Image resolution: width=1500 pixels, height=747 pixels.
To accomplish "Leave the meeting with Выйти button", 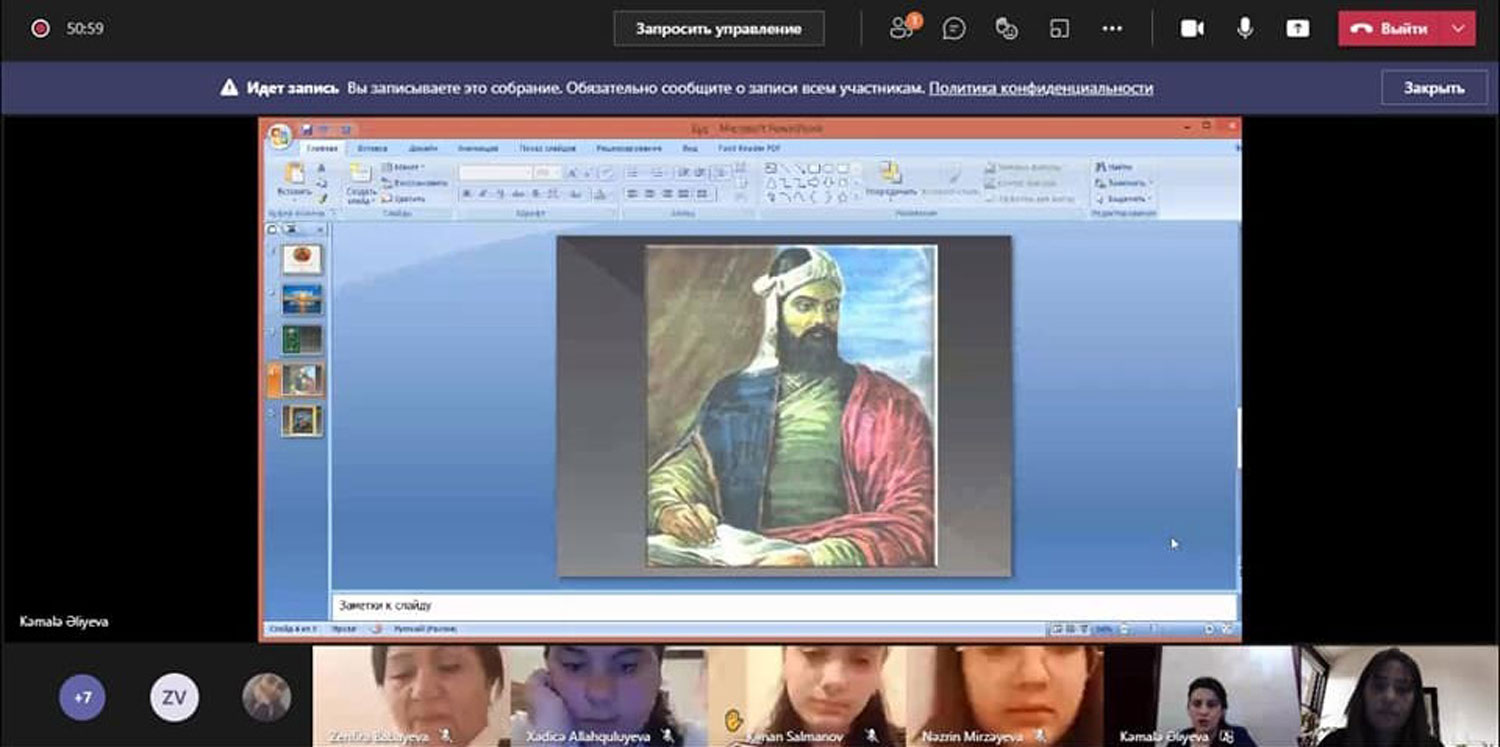I will (1391, 29).
